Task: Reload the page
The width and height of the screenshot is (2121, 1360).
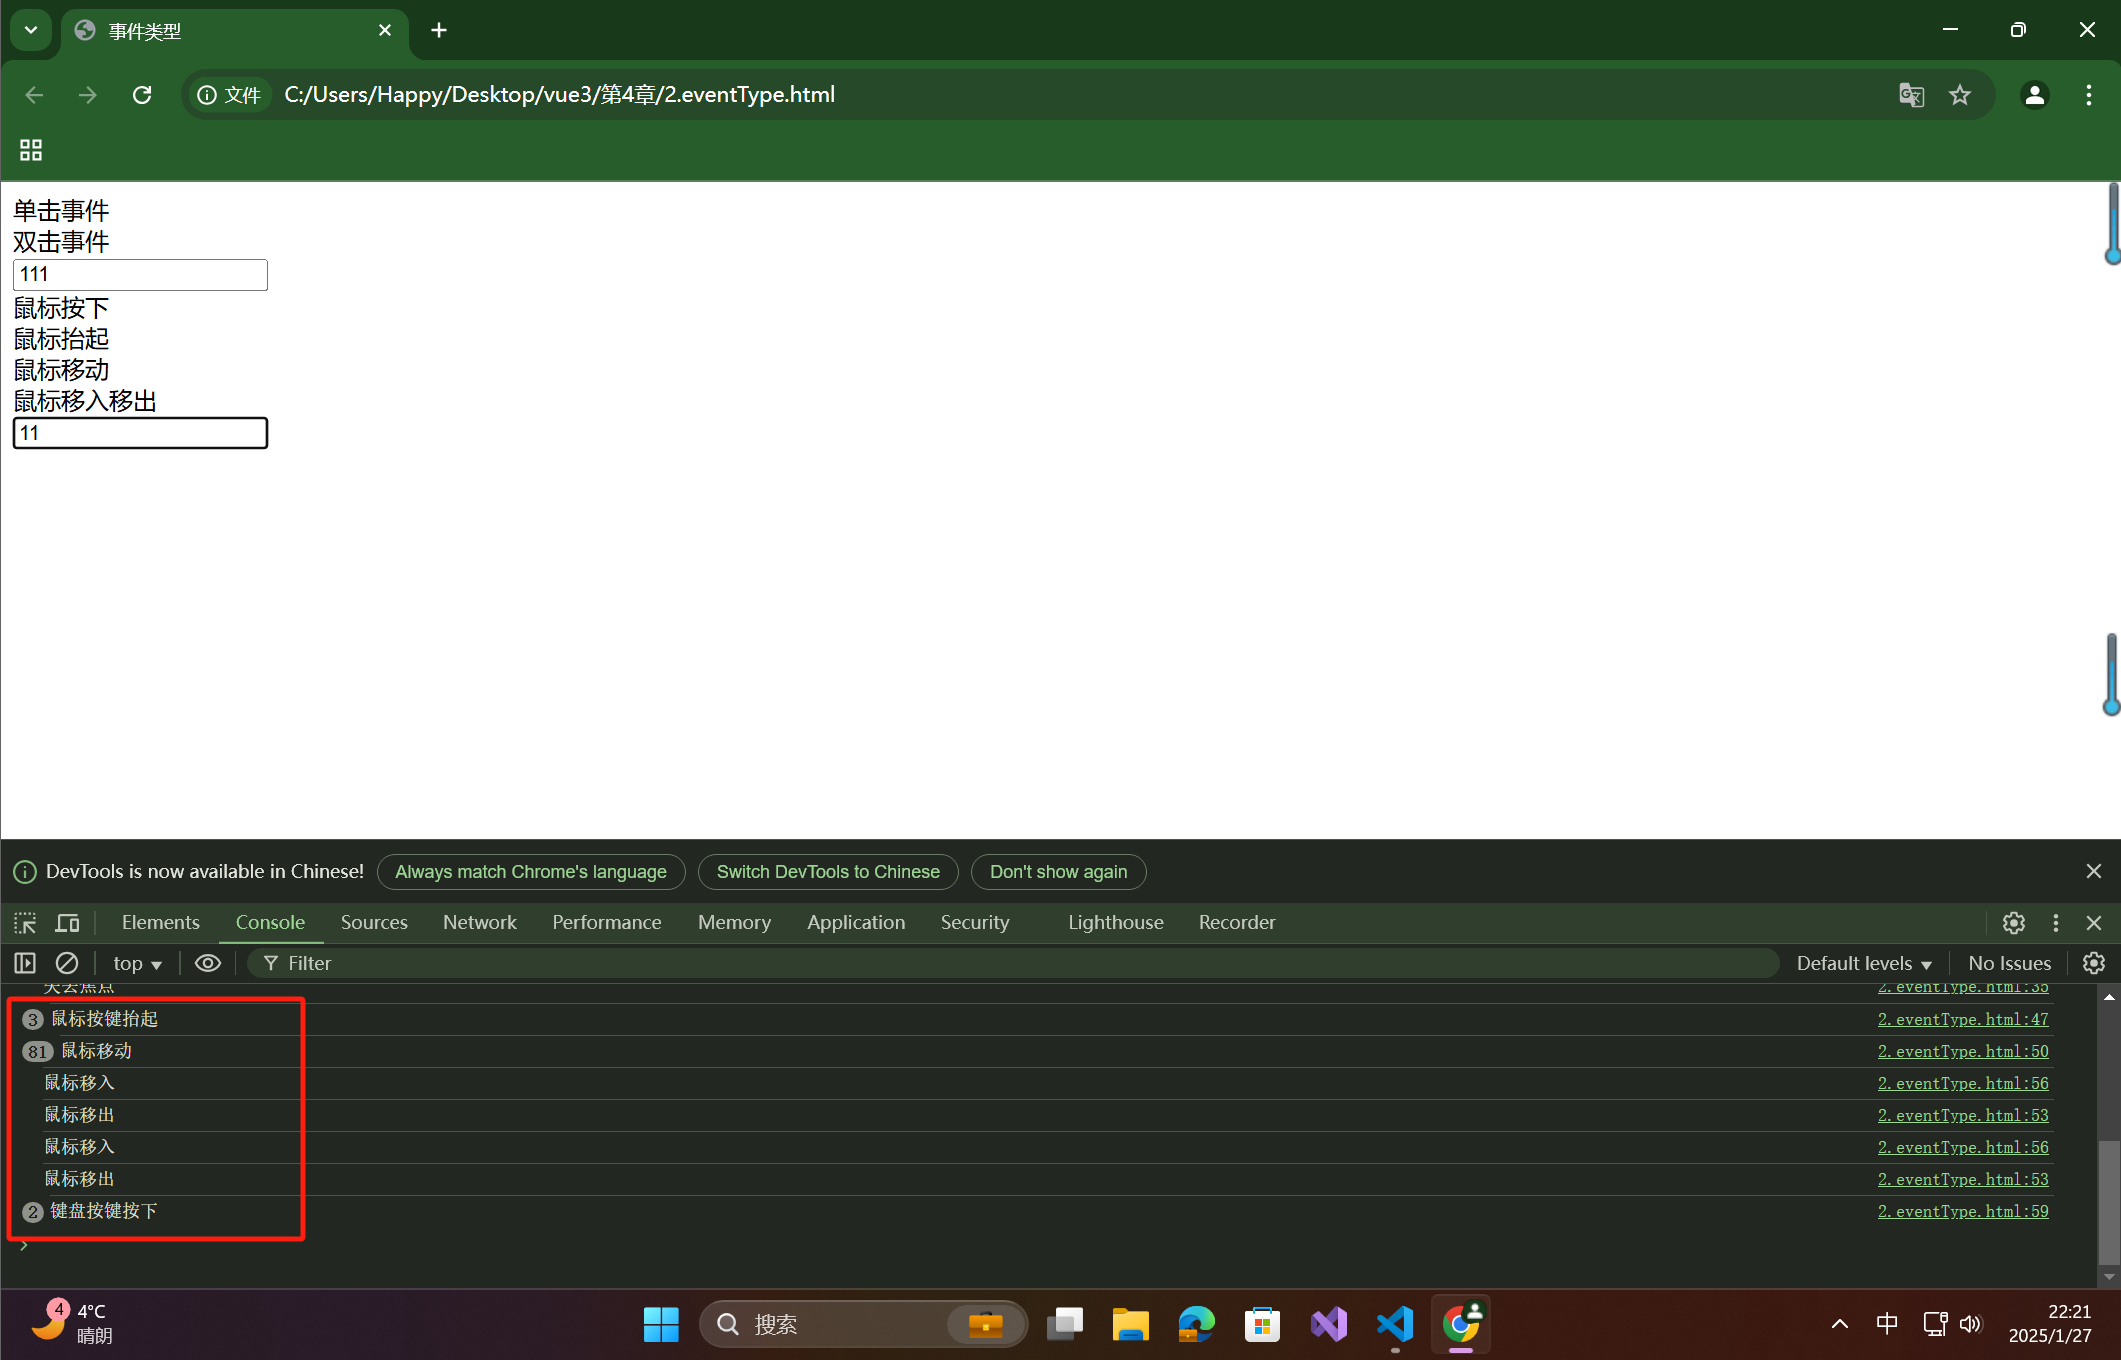Action: [x=142, y=95]
